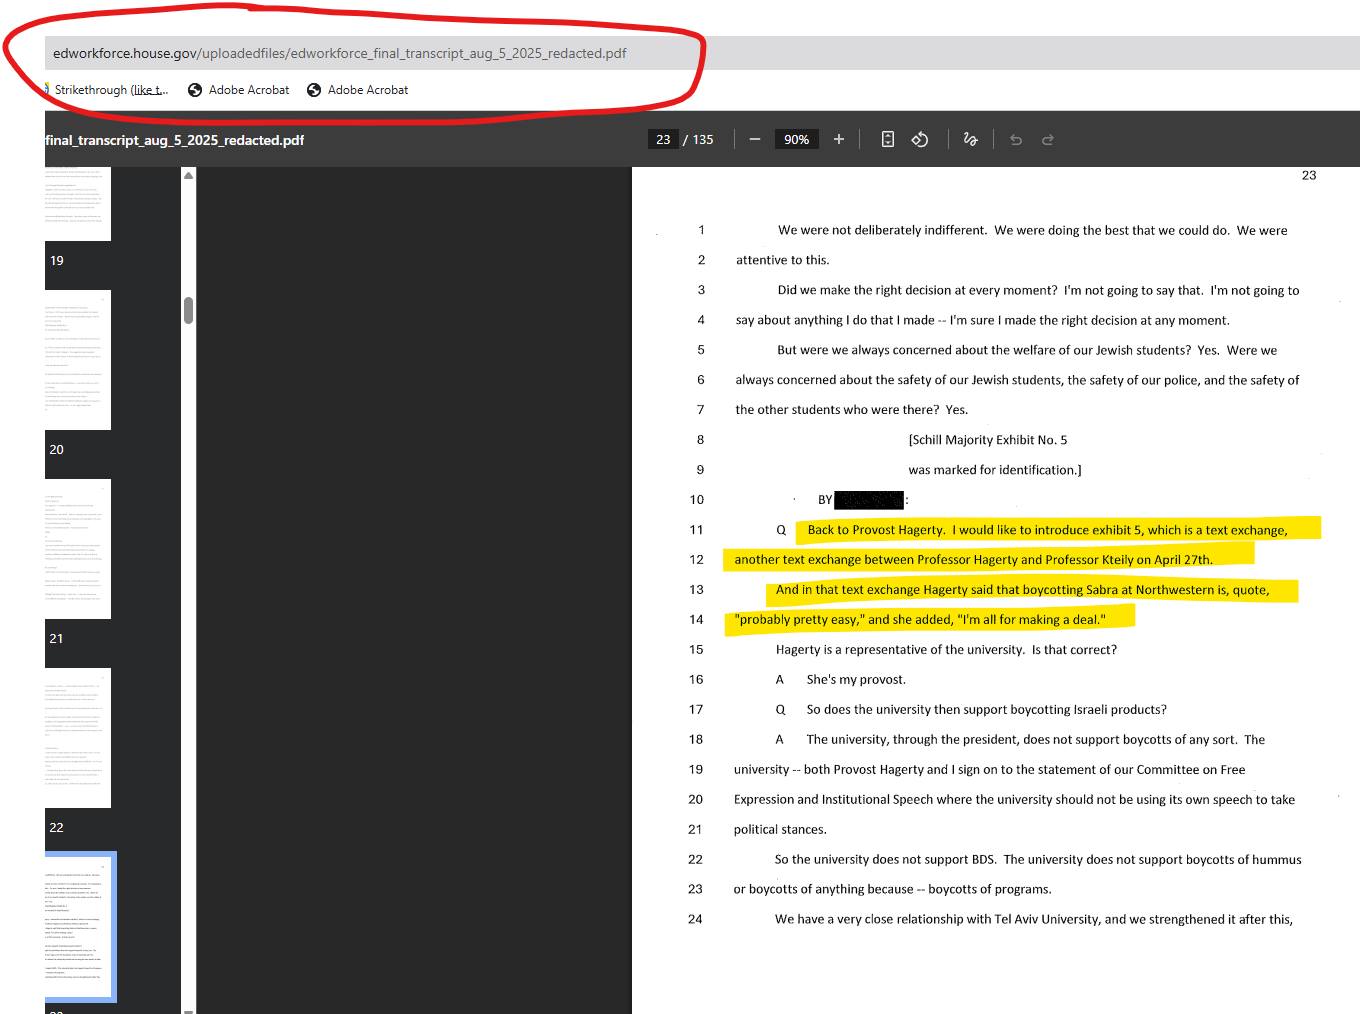This screenshot has width=1360, height=1014.
Task: Click the browser address bar URL
Action: click(x=340, y=53)
